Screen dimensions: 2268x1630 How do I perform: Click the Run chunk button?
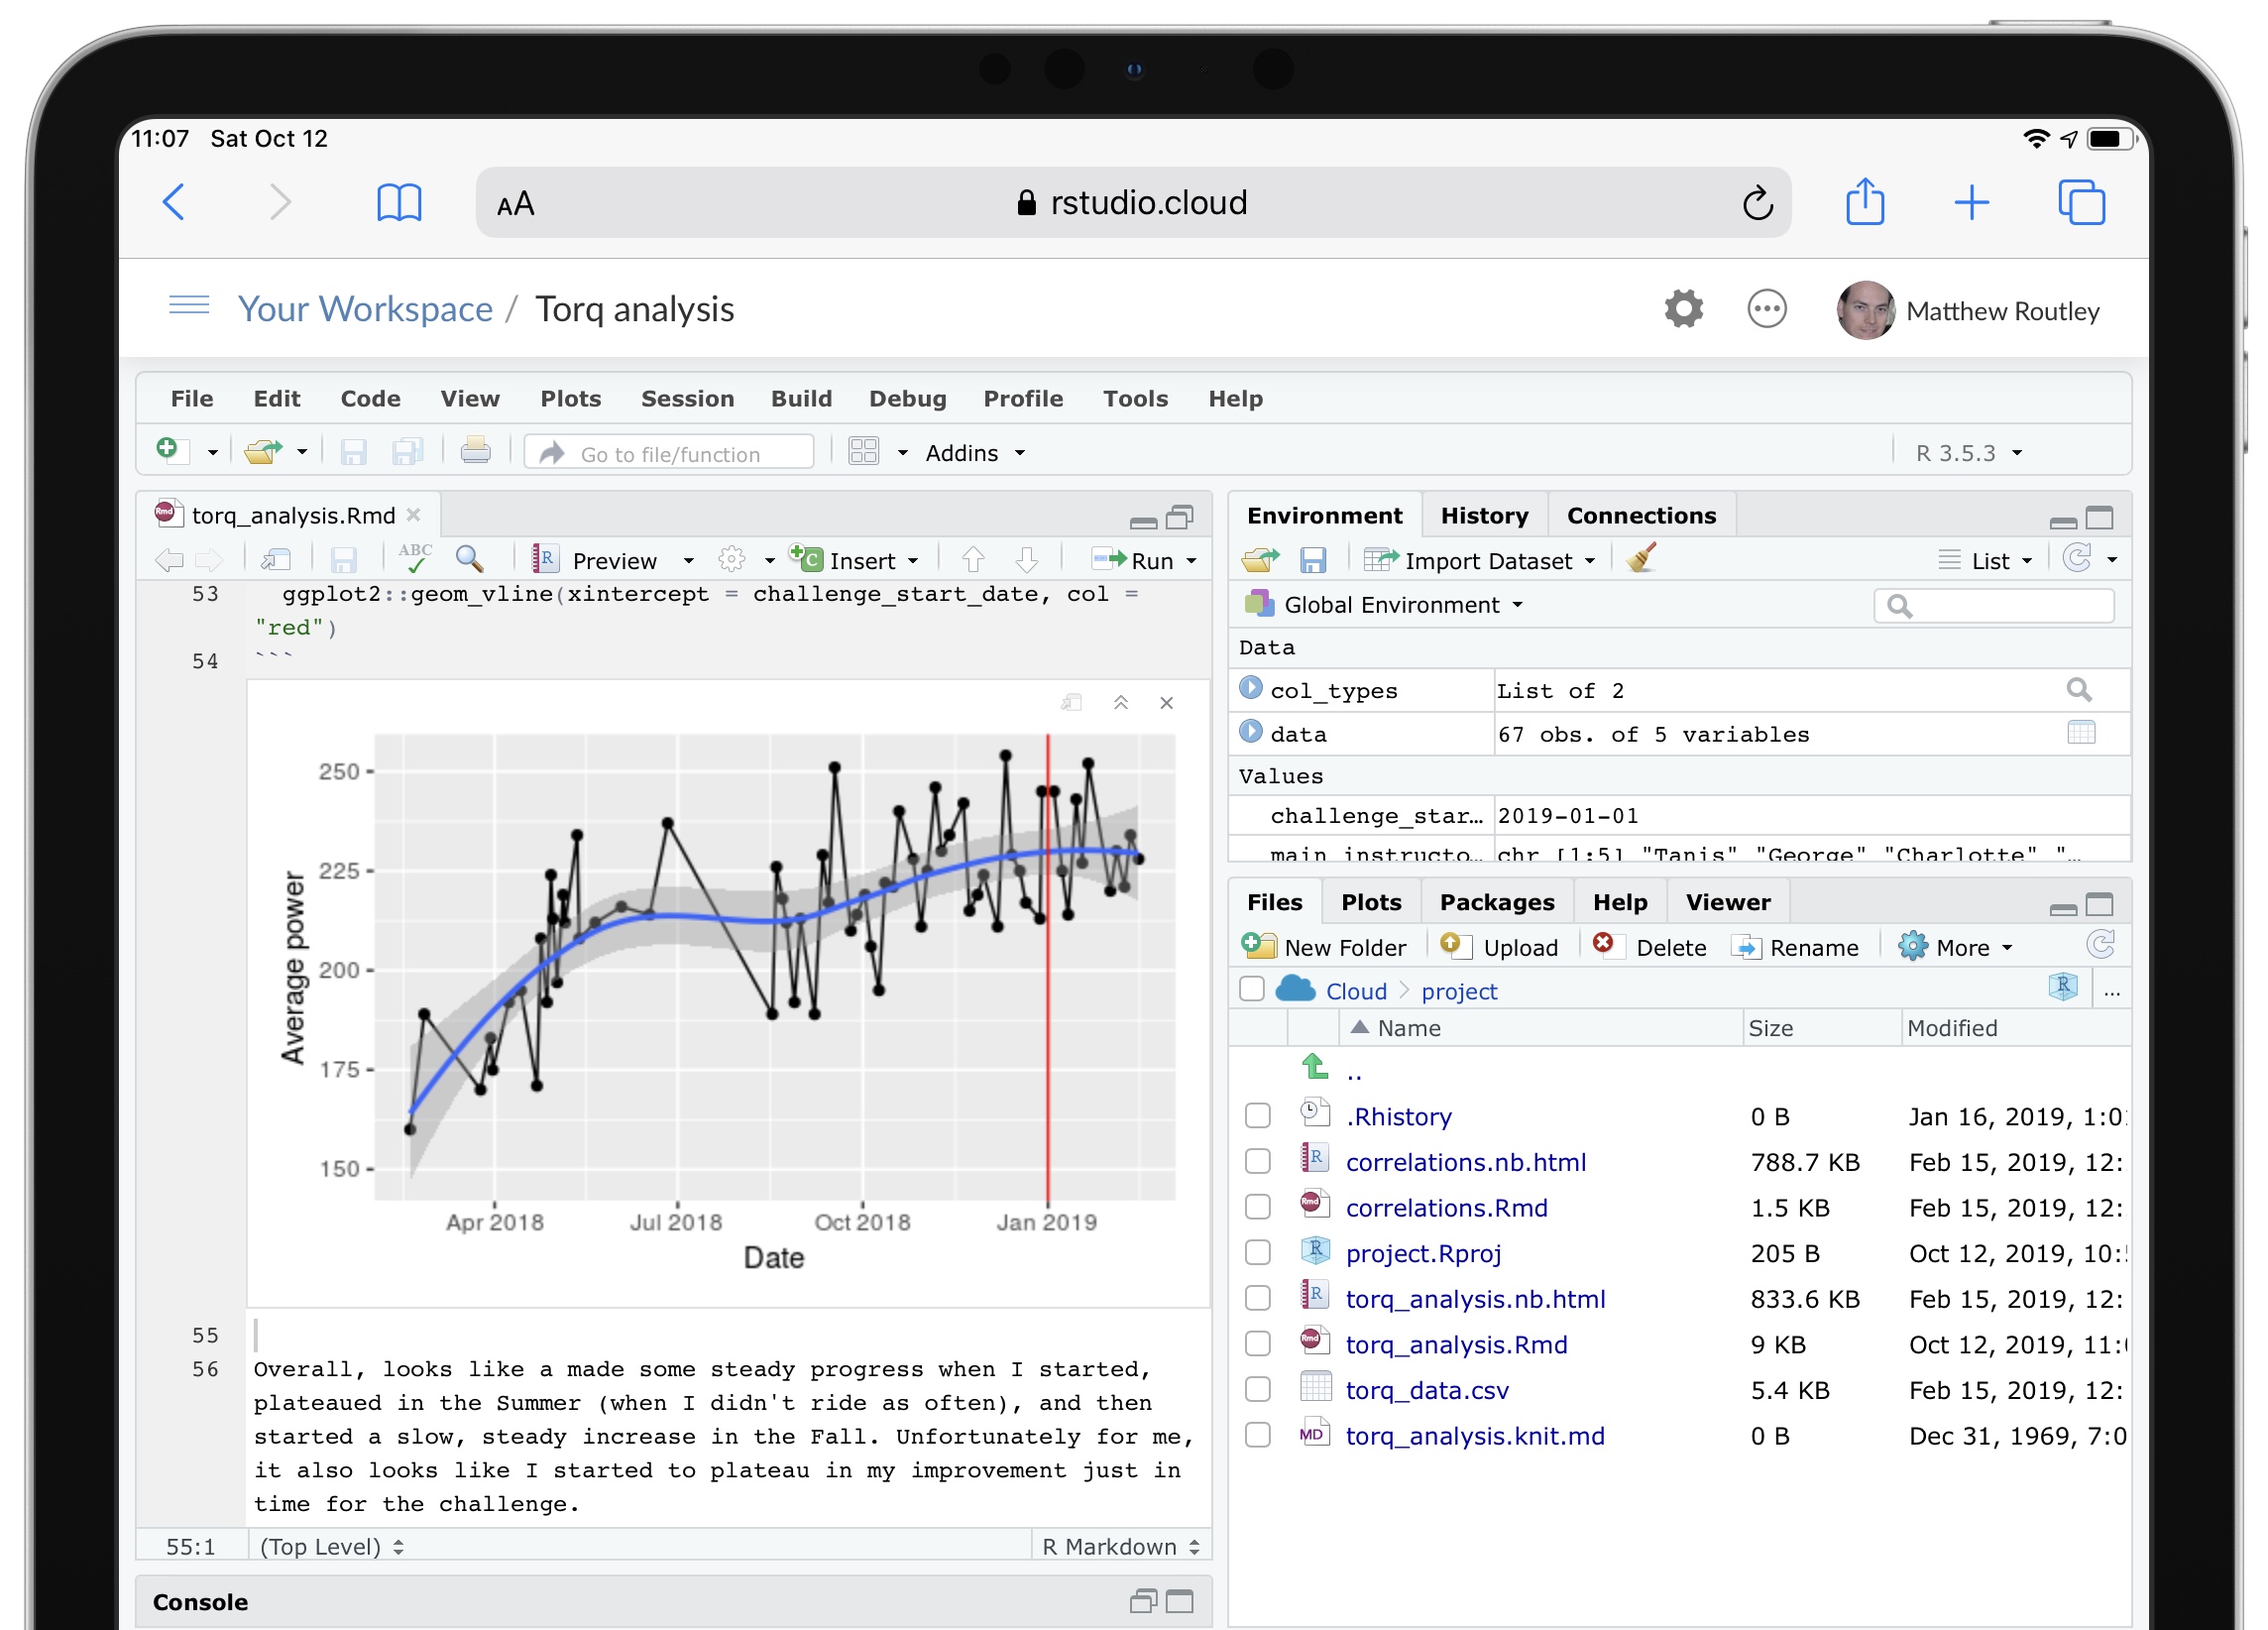1139,560
